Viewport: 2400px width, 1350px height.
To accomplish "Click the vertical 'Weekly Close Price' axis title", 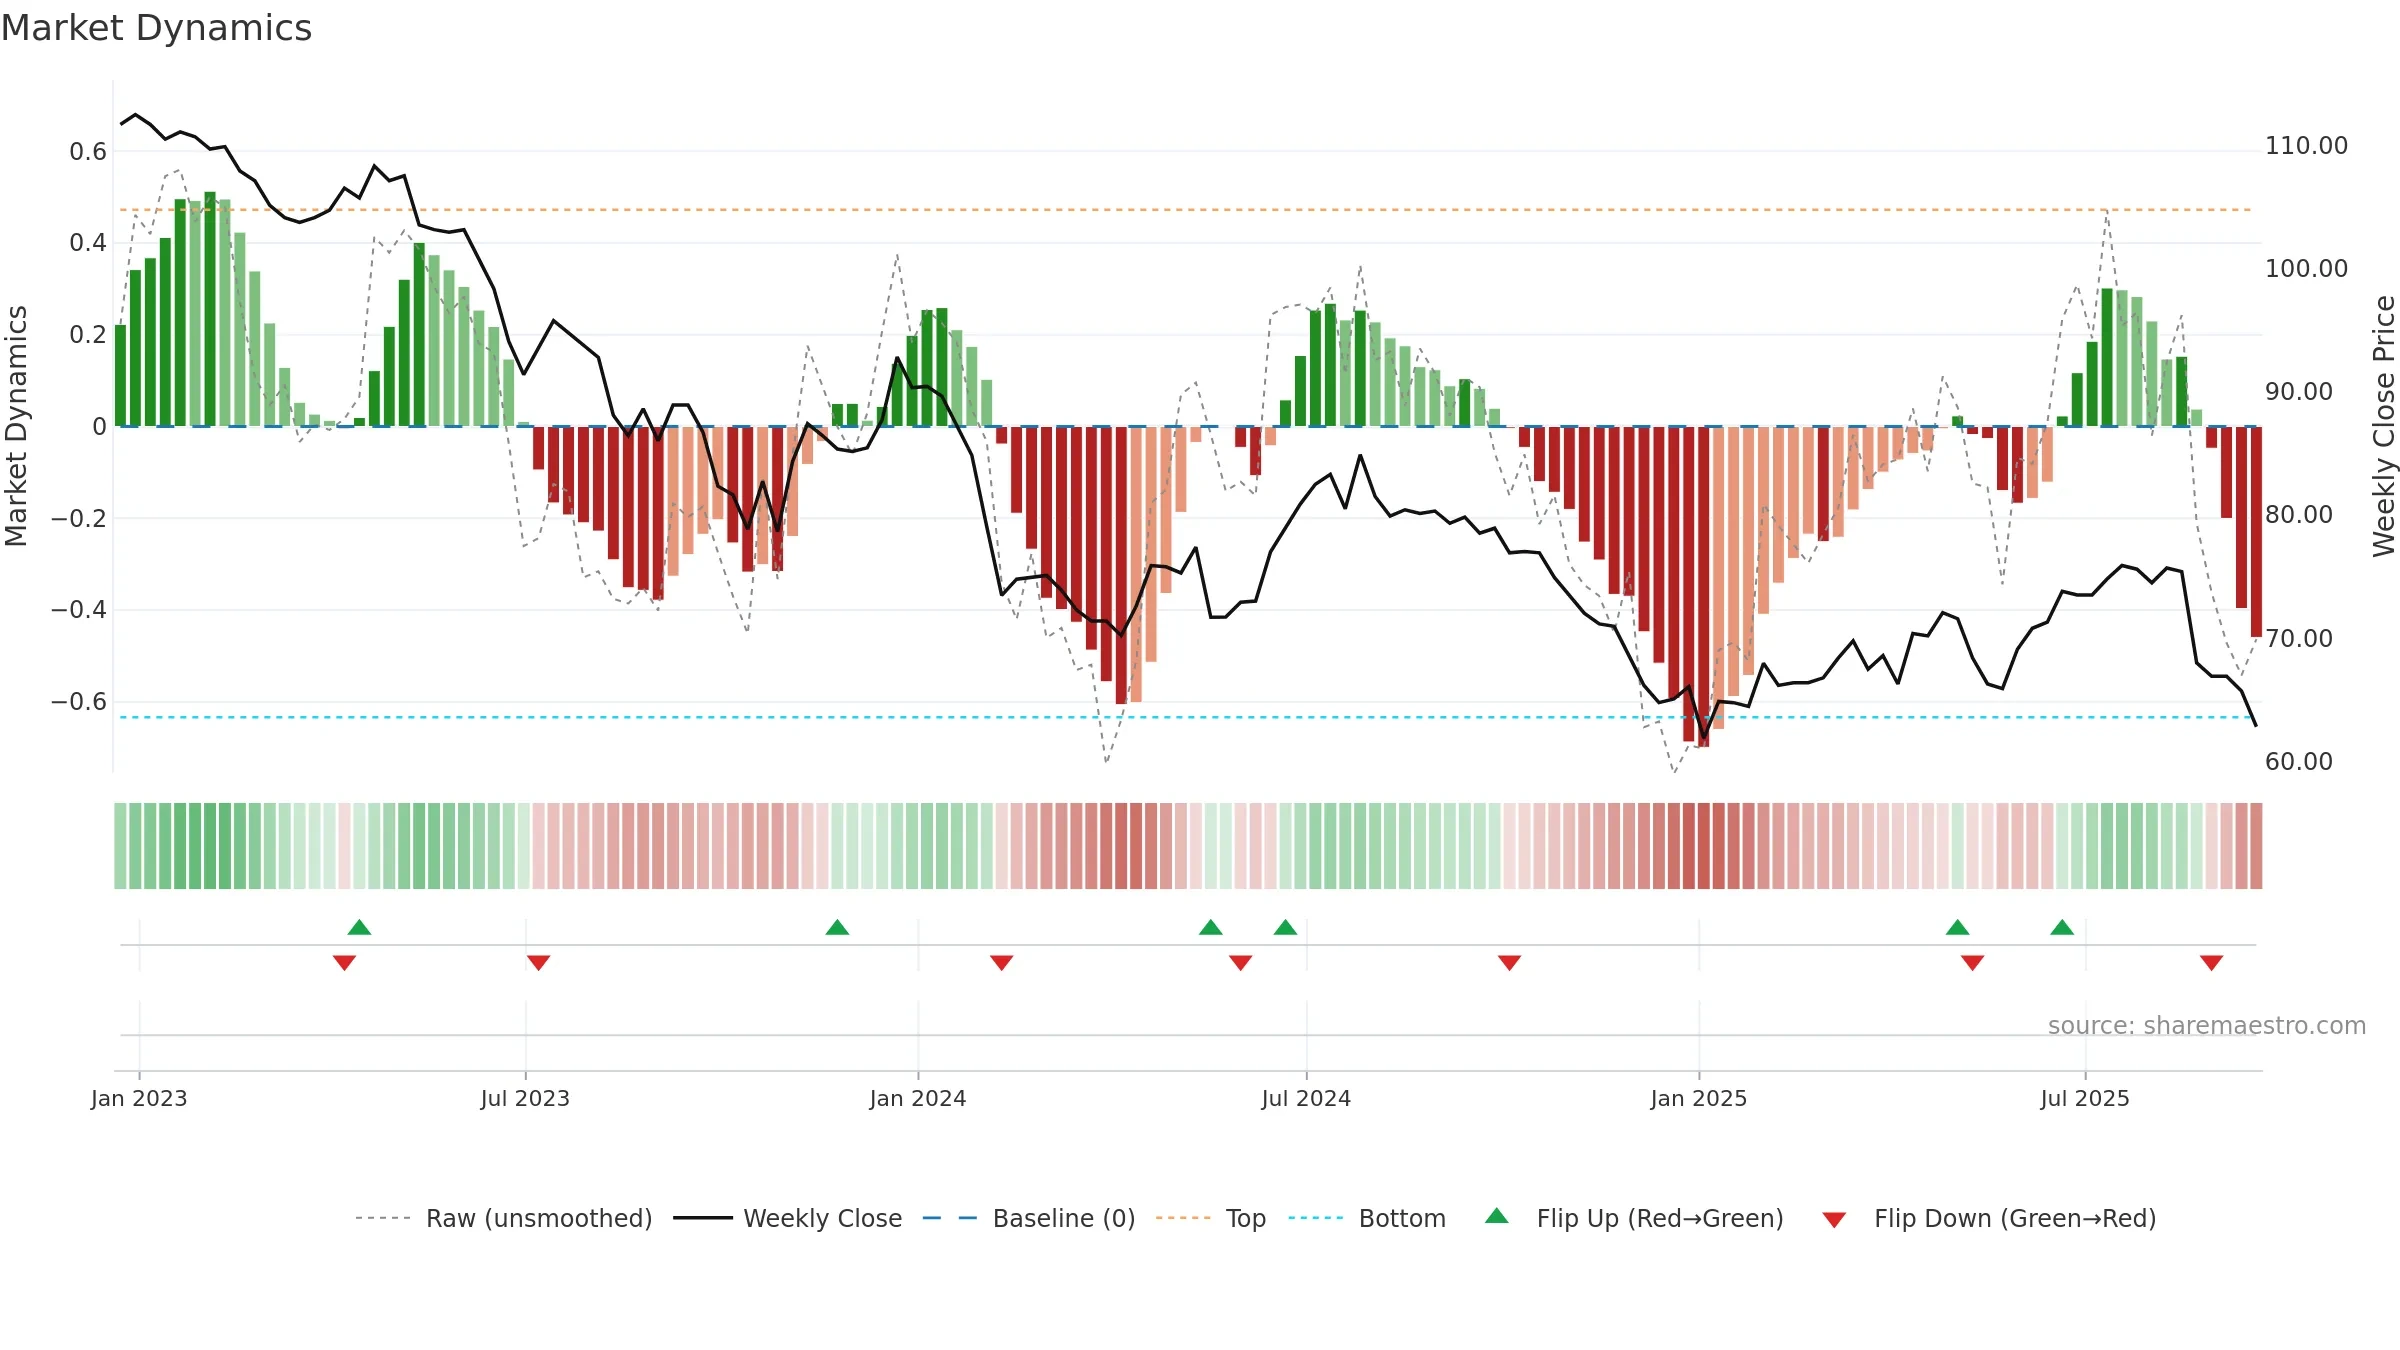I will tap(2384, 426).
